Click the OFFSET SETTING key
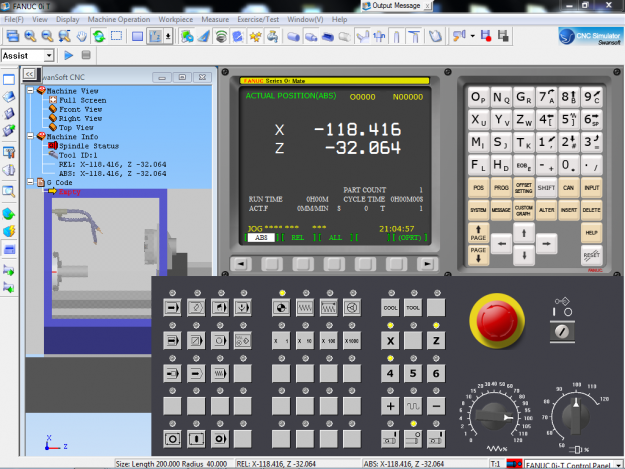The width and height of the screenshot is (625, 469). [523, 188]
